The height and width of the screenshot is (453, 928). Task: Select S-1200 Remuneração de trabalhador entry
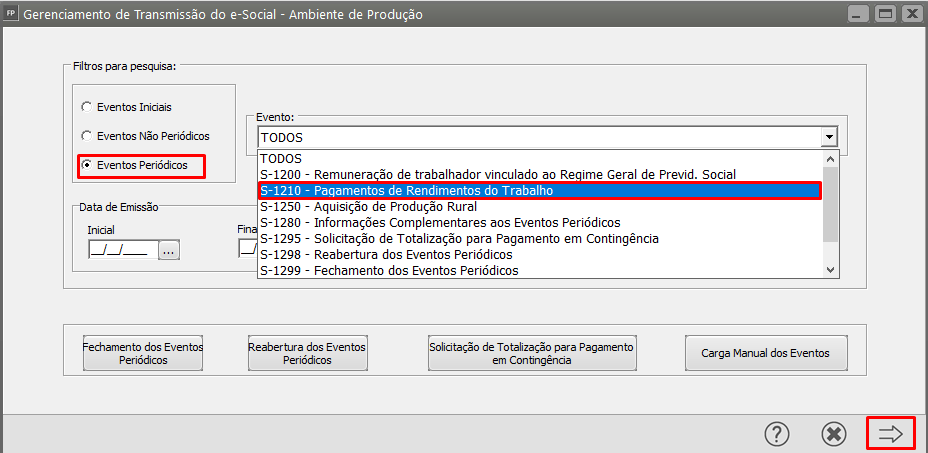[x=540, y=175]
